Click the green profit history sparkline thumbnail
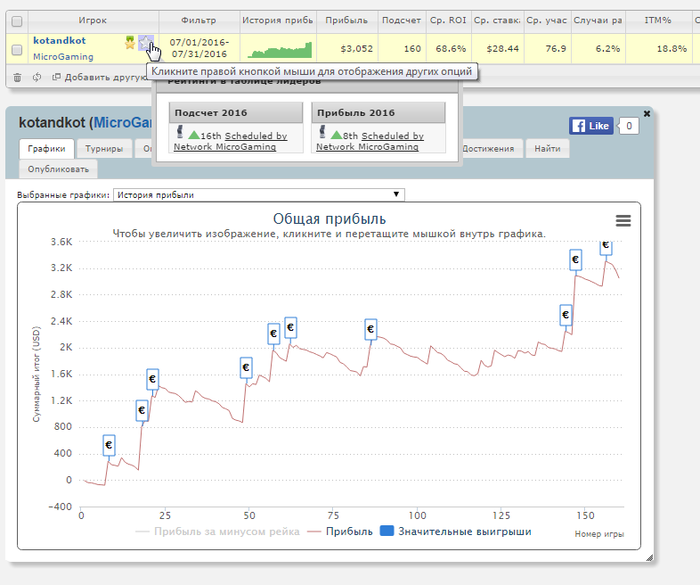The height and width of the screenshot is (585, 700). coord(280,50)
